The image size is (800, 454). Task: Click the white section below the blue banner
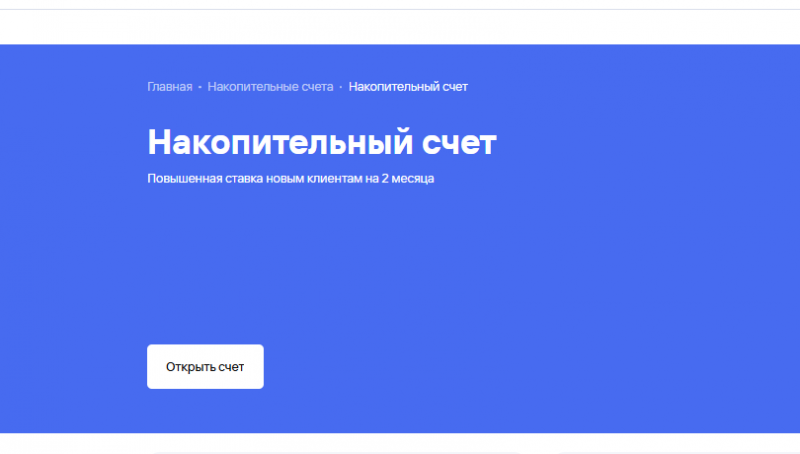tap(400, 444)
